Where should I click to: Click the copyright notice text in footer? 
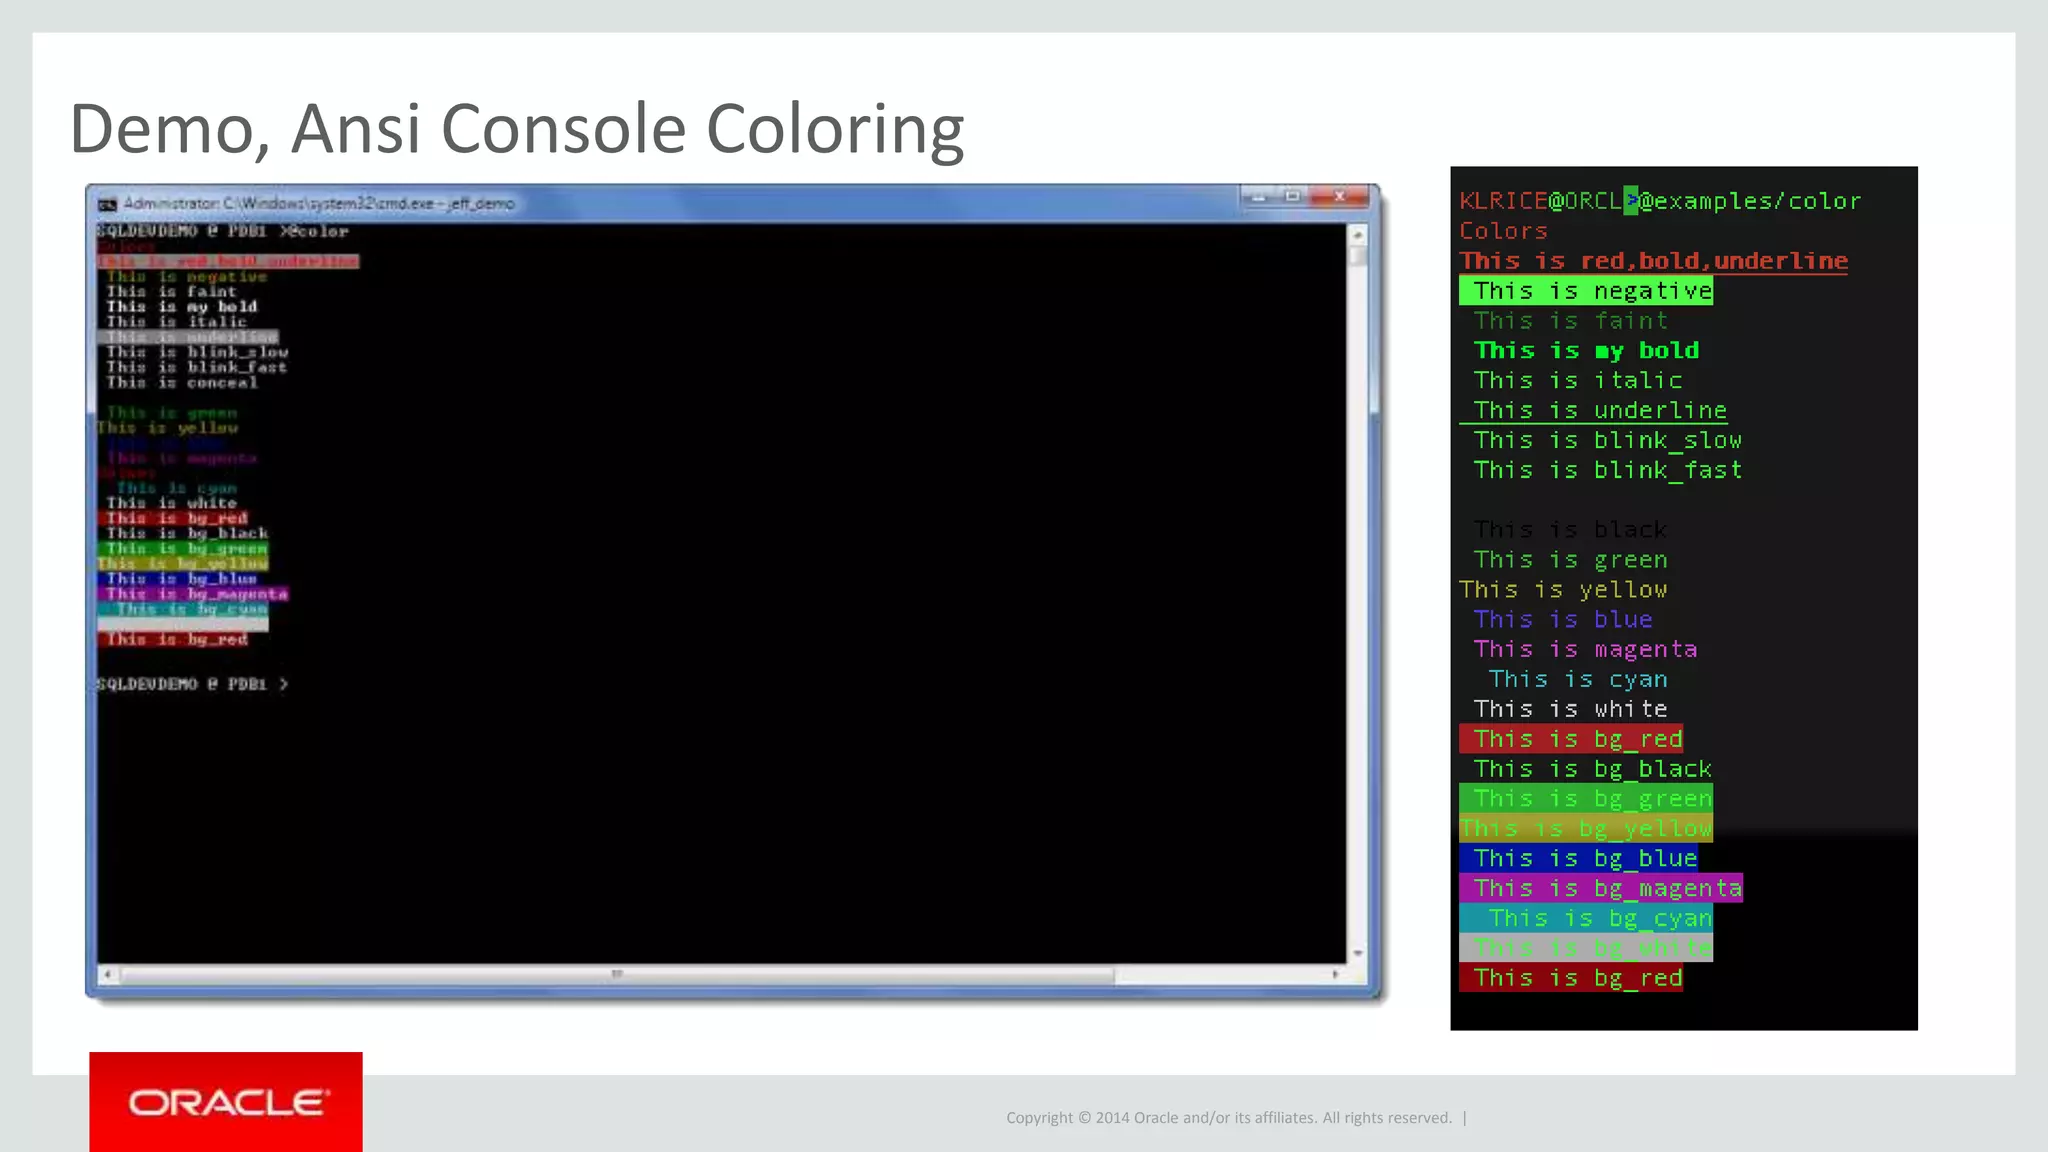pyautogui.click(x=1229, y=1118)
